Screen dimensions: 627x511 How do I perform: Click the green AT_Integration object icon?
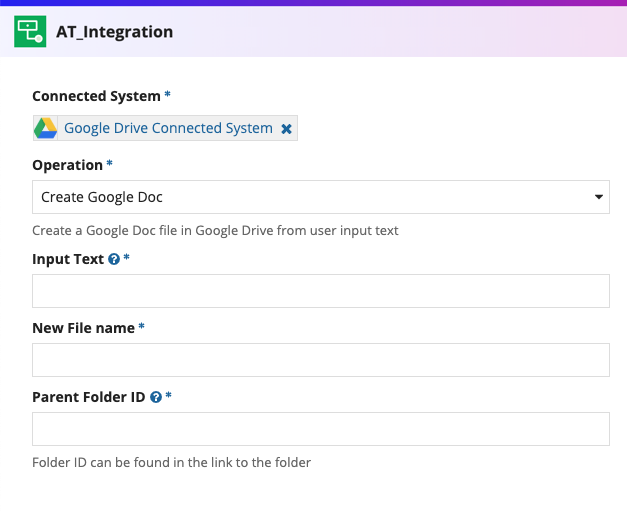tap(30, 32)
